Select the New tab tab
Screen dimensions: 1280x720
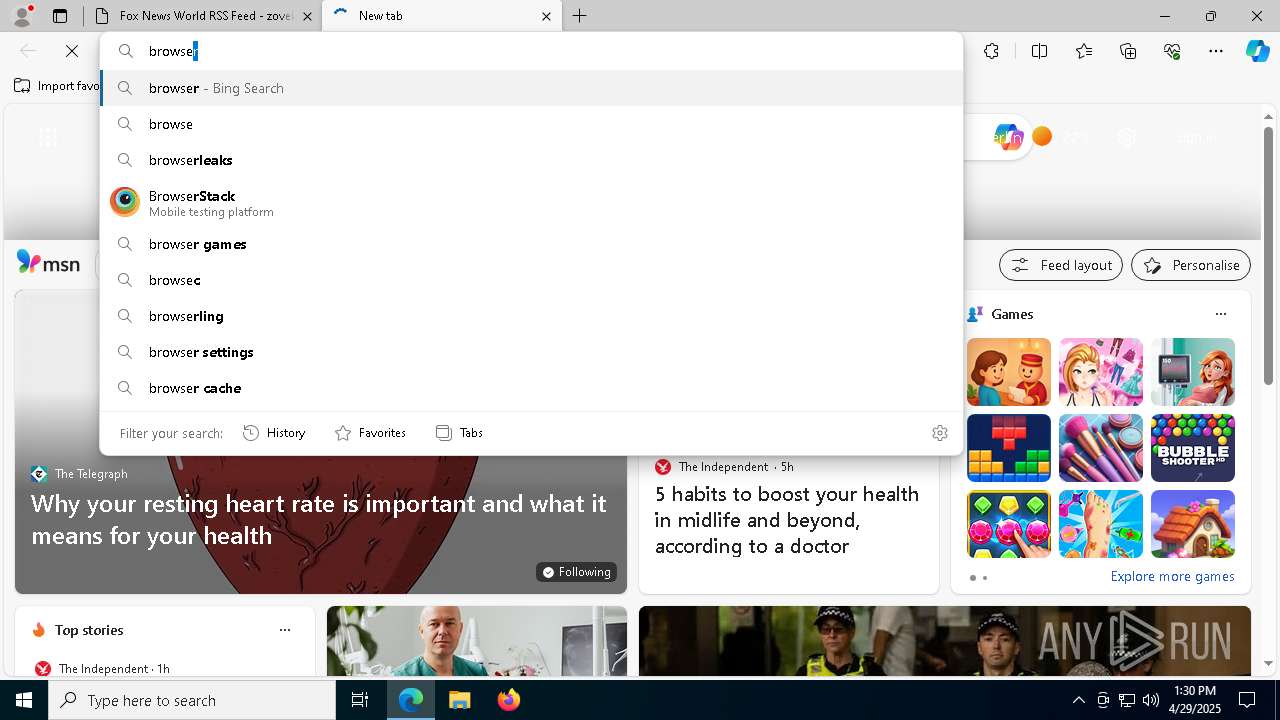point(442,16)
